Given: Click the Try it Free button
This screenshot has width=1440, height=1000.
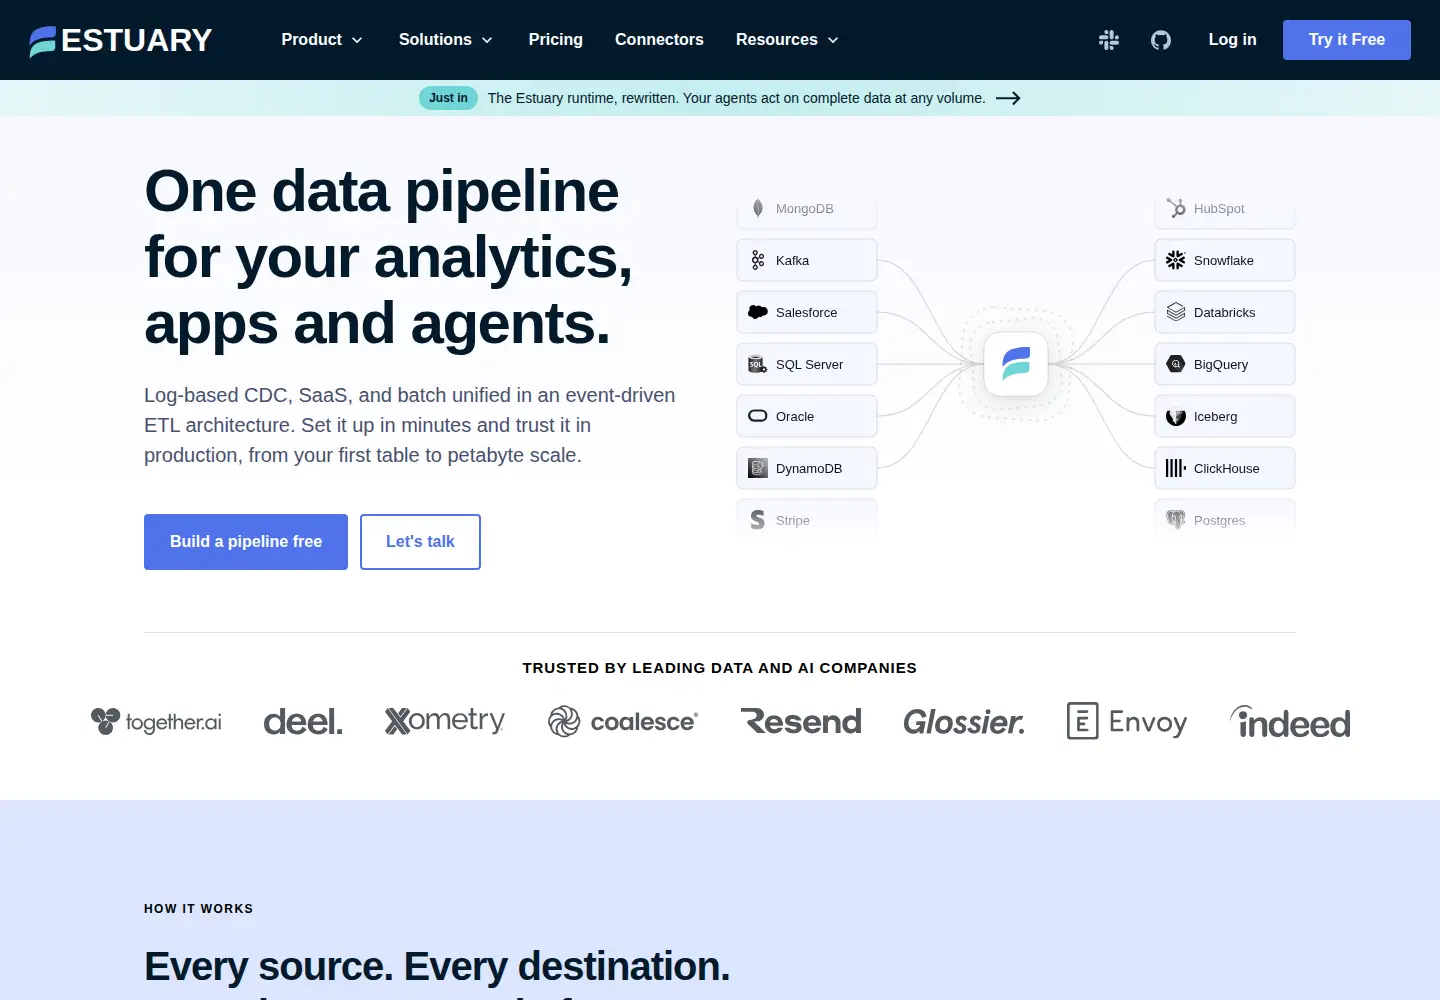Looking at the screenshot, I should click(1347, 40).
